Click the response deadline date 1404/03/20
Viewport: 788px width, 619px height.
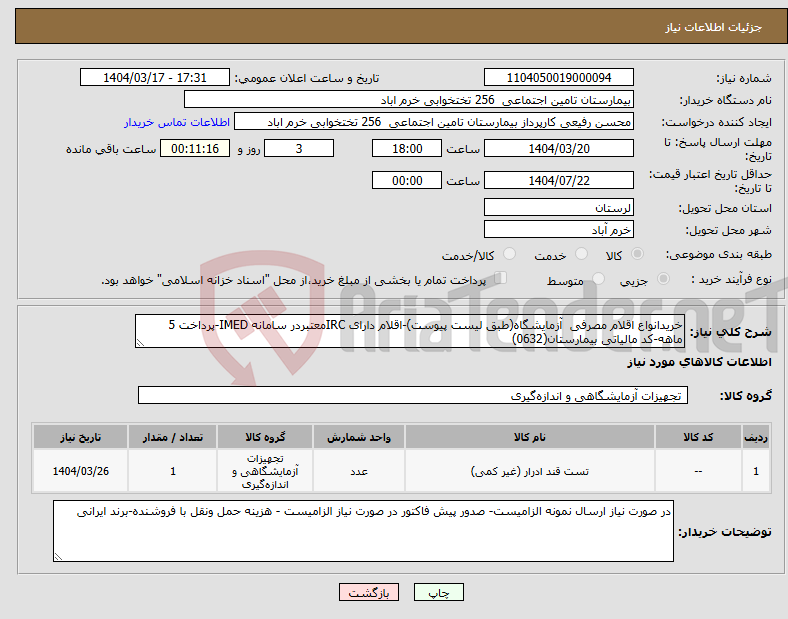pyautogui.click(x=558, y=148)
